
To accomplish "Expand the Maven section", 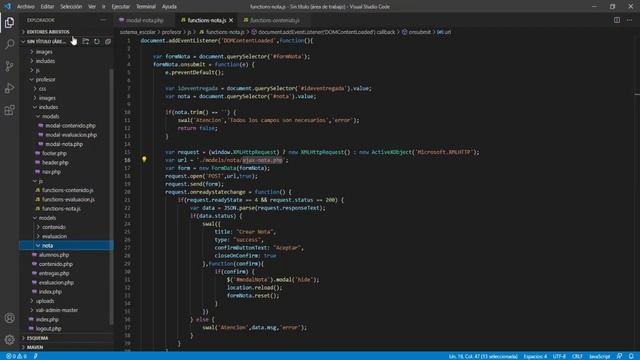I will pos(35,347).
